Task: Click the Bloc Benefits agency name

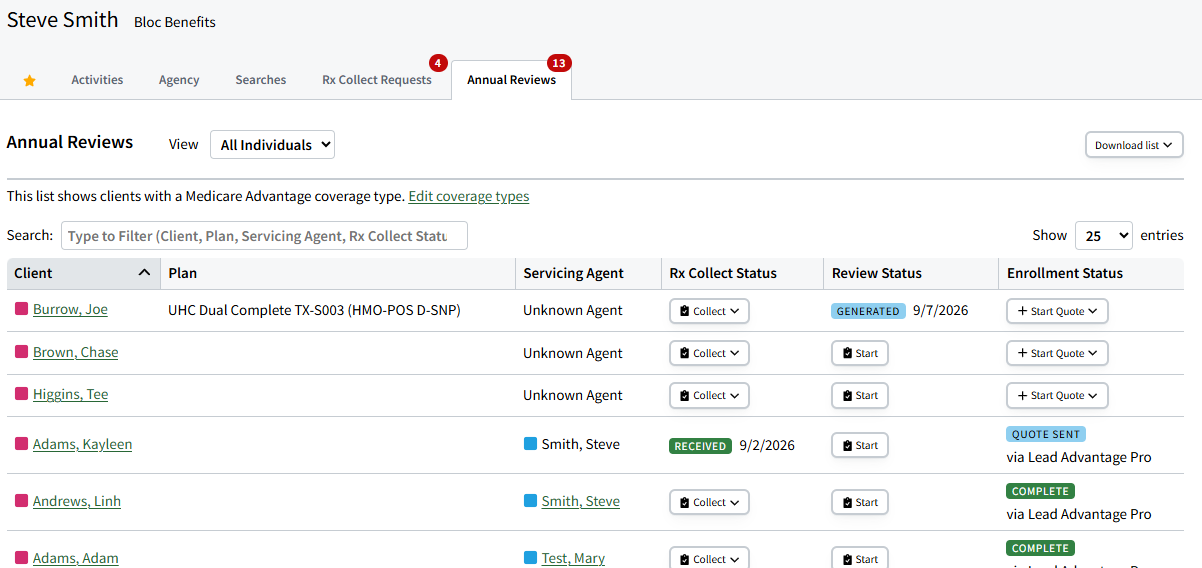Action: [x=175, y=22]
